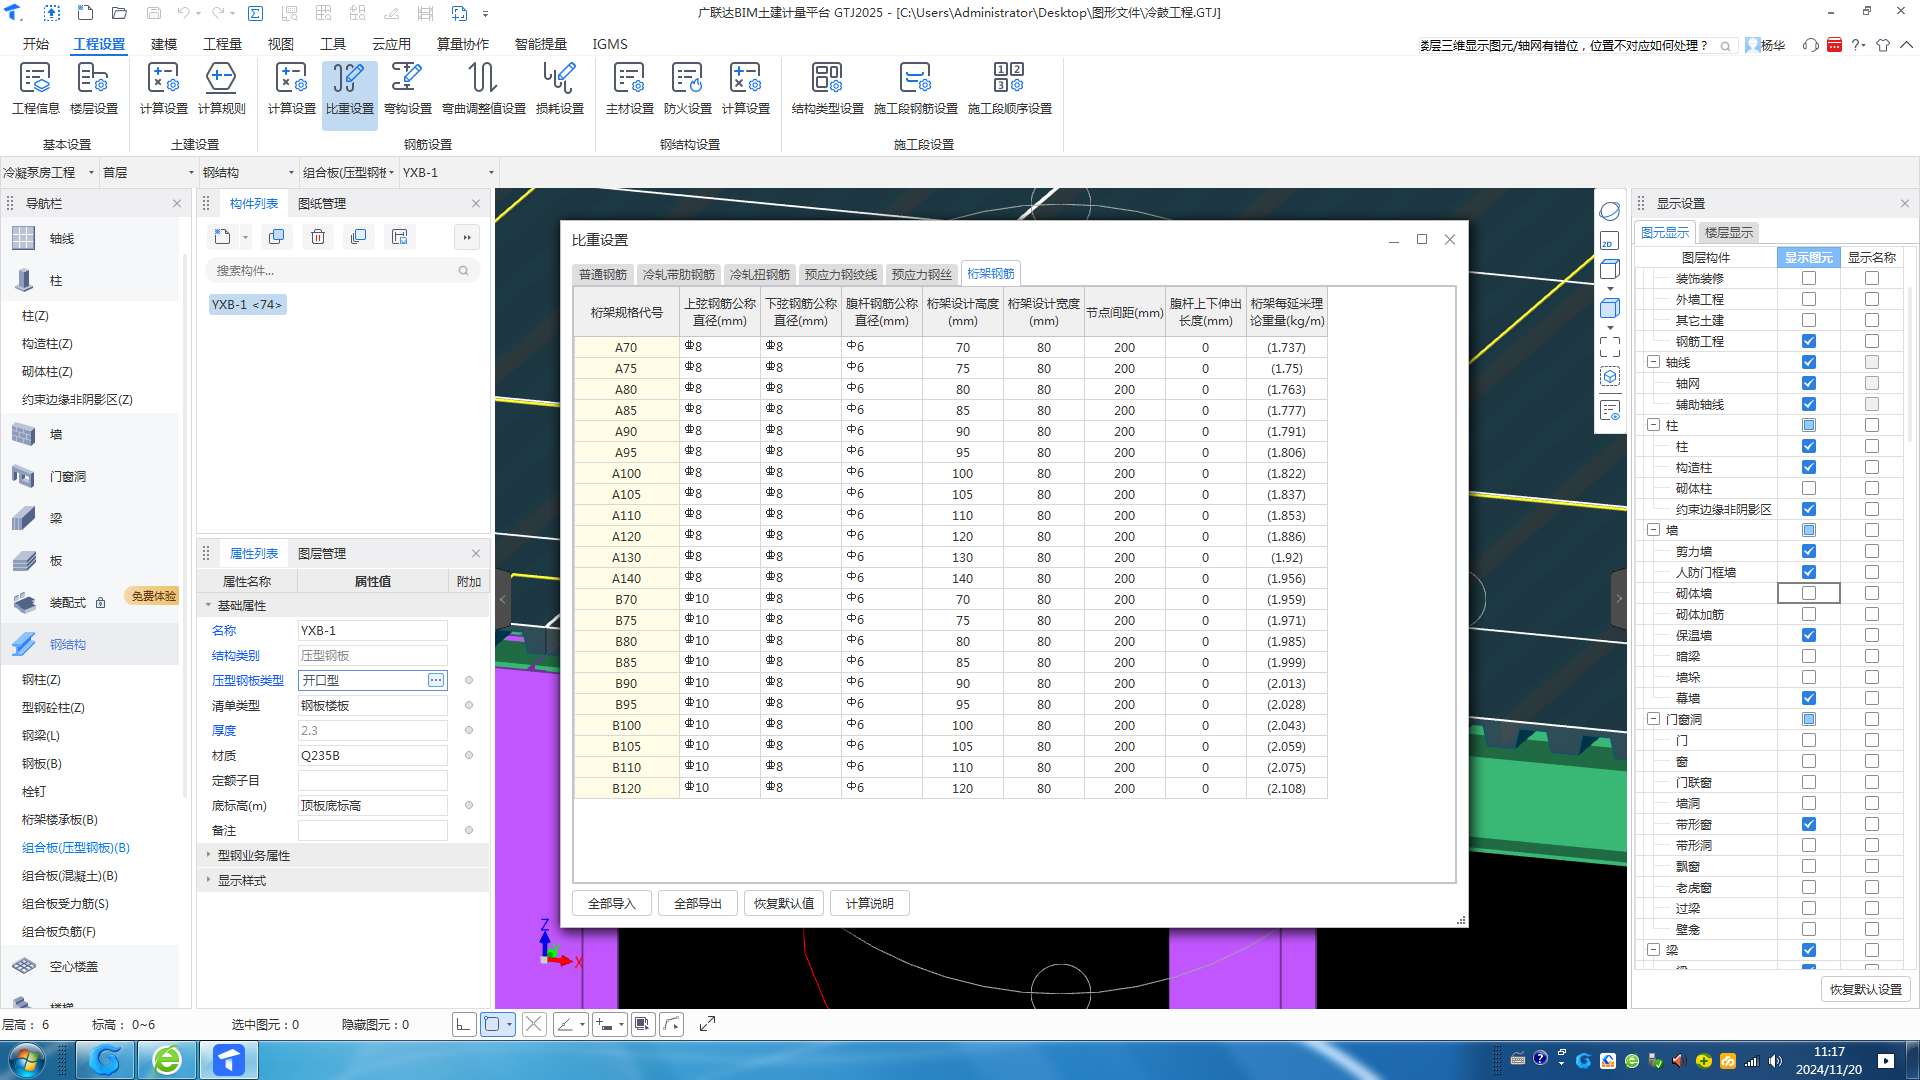Click the save icon in the title bar

tap(153, 13)
